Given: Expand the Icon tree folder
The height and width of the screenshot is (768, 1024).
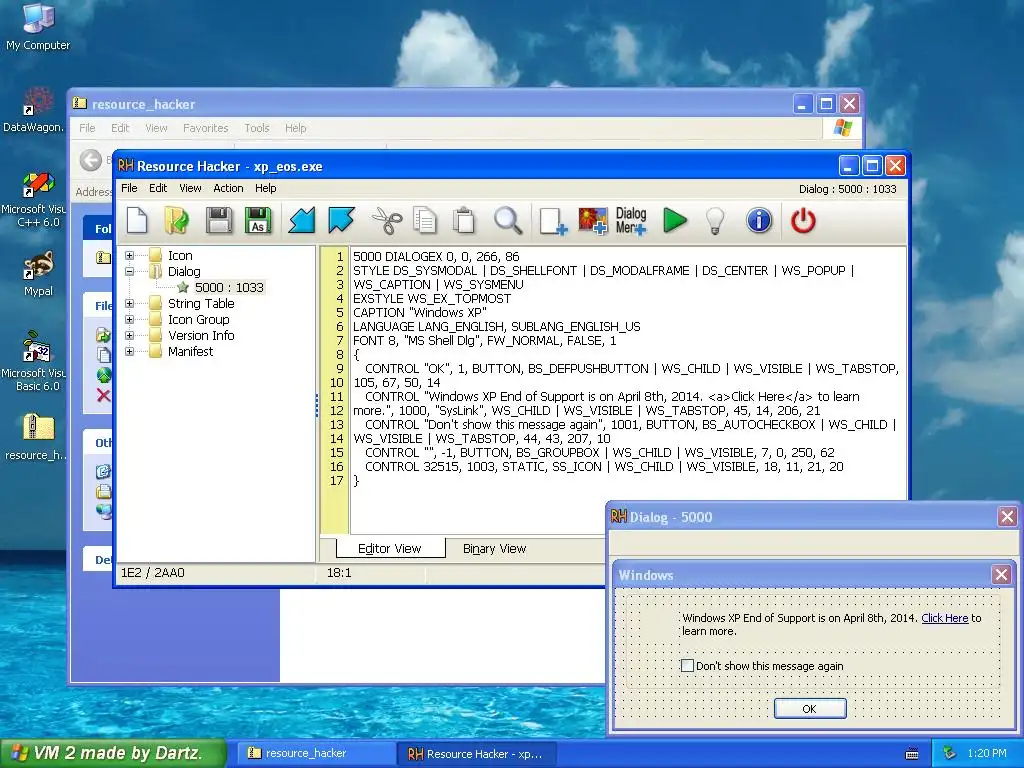Looking at the screenshot, I should (x=129, y=255).
